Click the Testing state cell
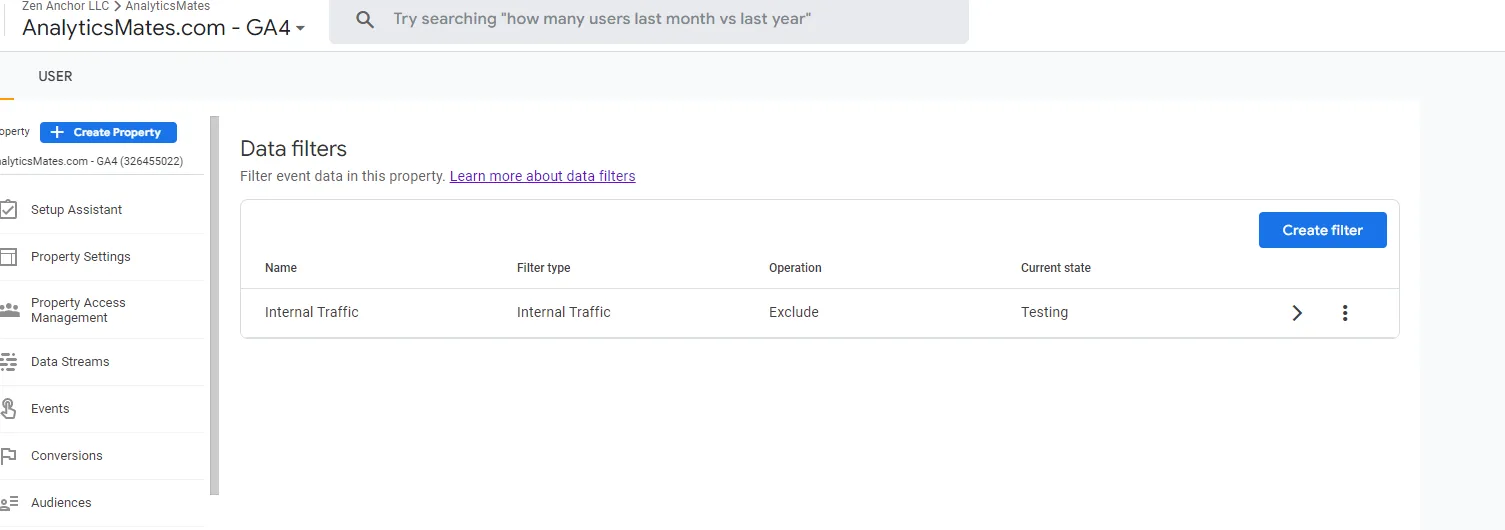 click(x=1045, y=312)
